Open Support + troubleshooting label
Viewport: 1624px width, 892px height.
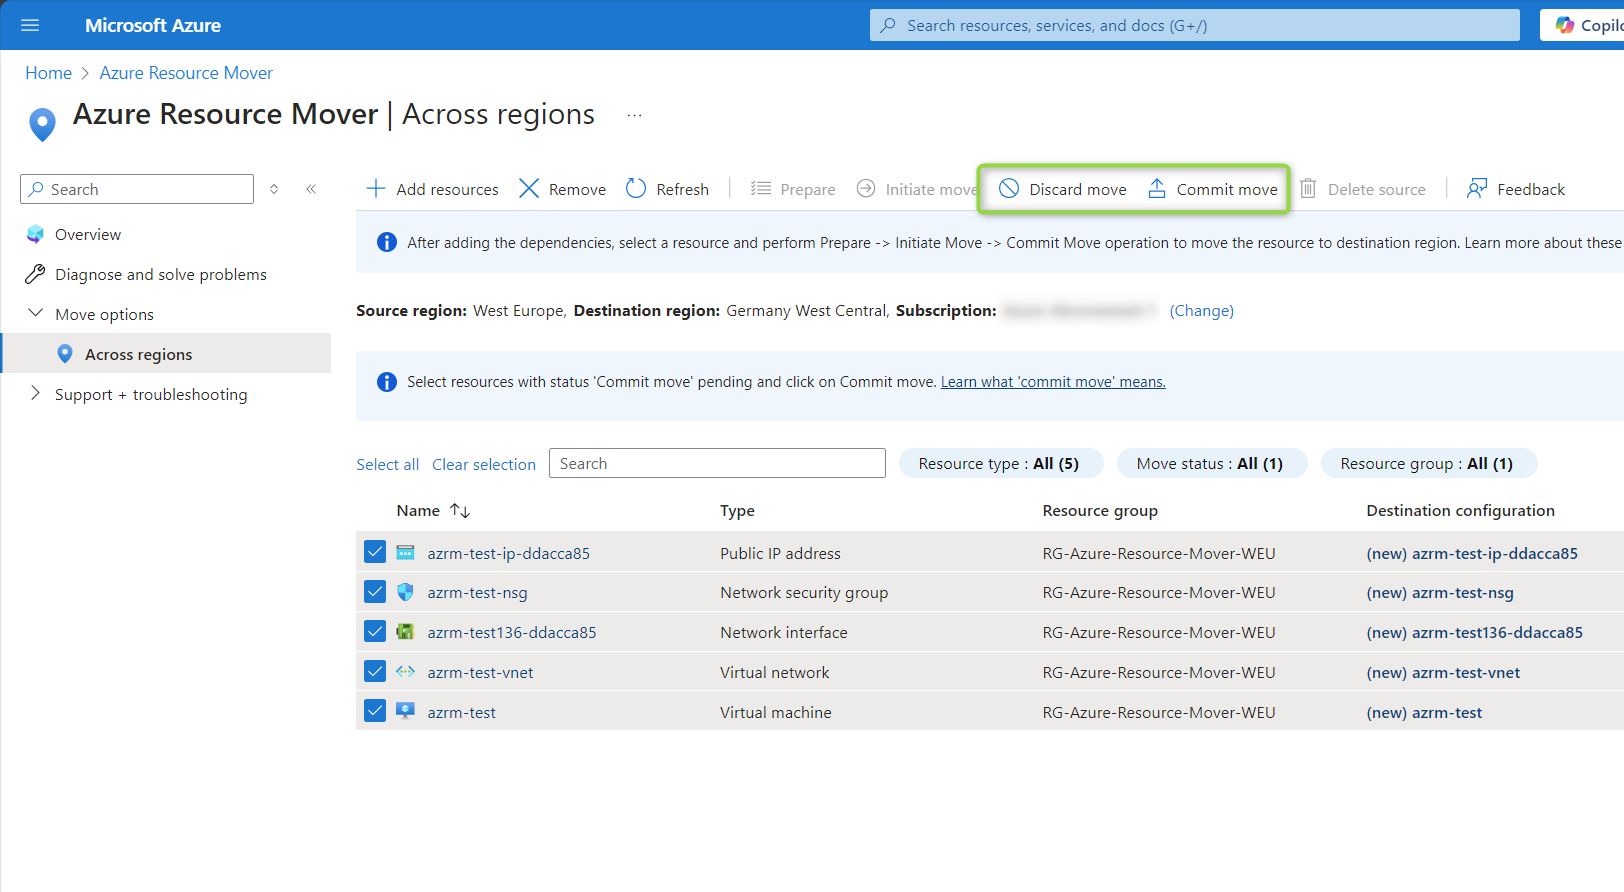click(x=151, y=394)
